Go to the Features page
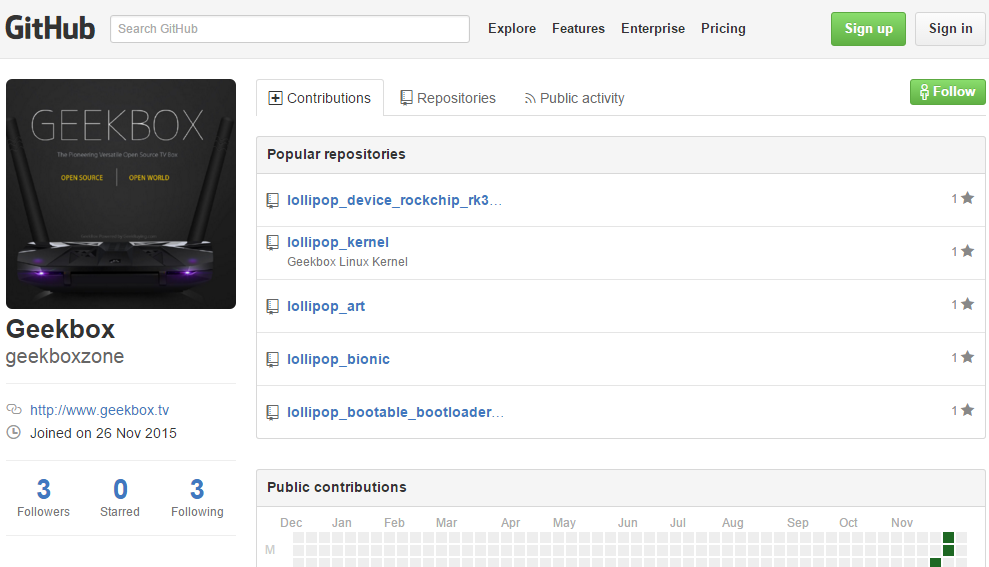Image resolution: width=989 pixels, height=567 pixels. coord(578,28)
